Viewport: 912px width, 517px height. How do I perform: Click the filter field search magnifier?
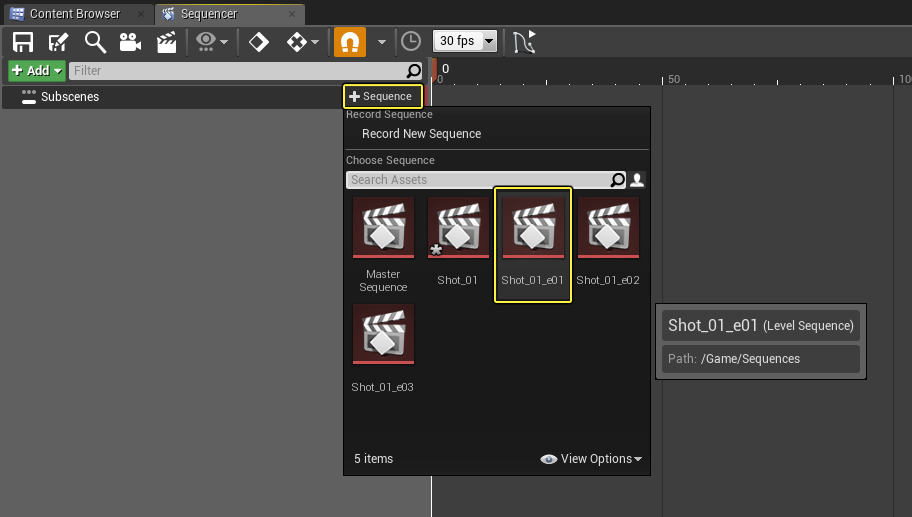(414, 70)
